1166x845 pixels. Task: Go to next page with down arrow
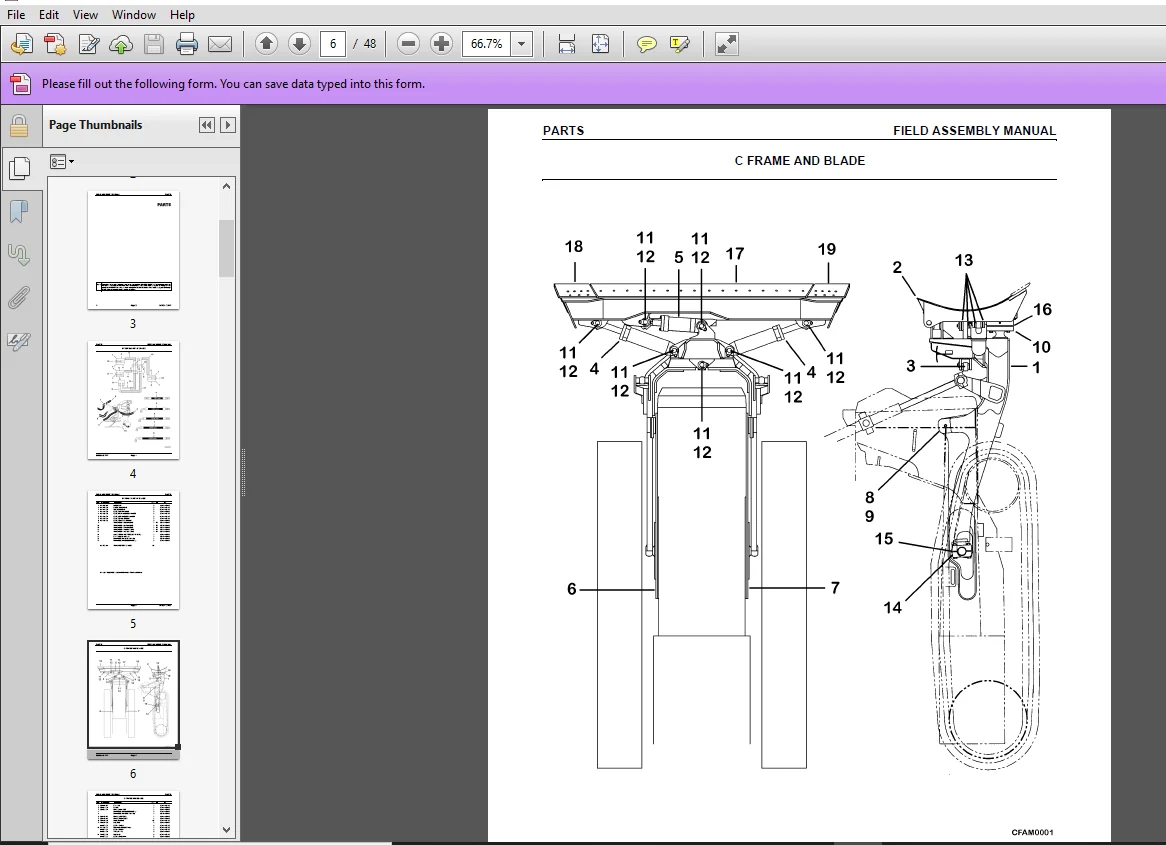pos(299,44)
